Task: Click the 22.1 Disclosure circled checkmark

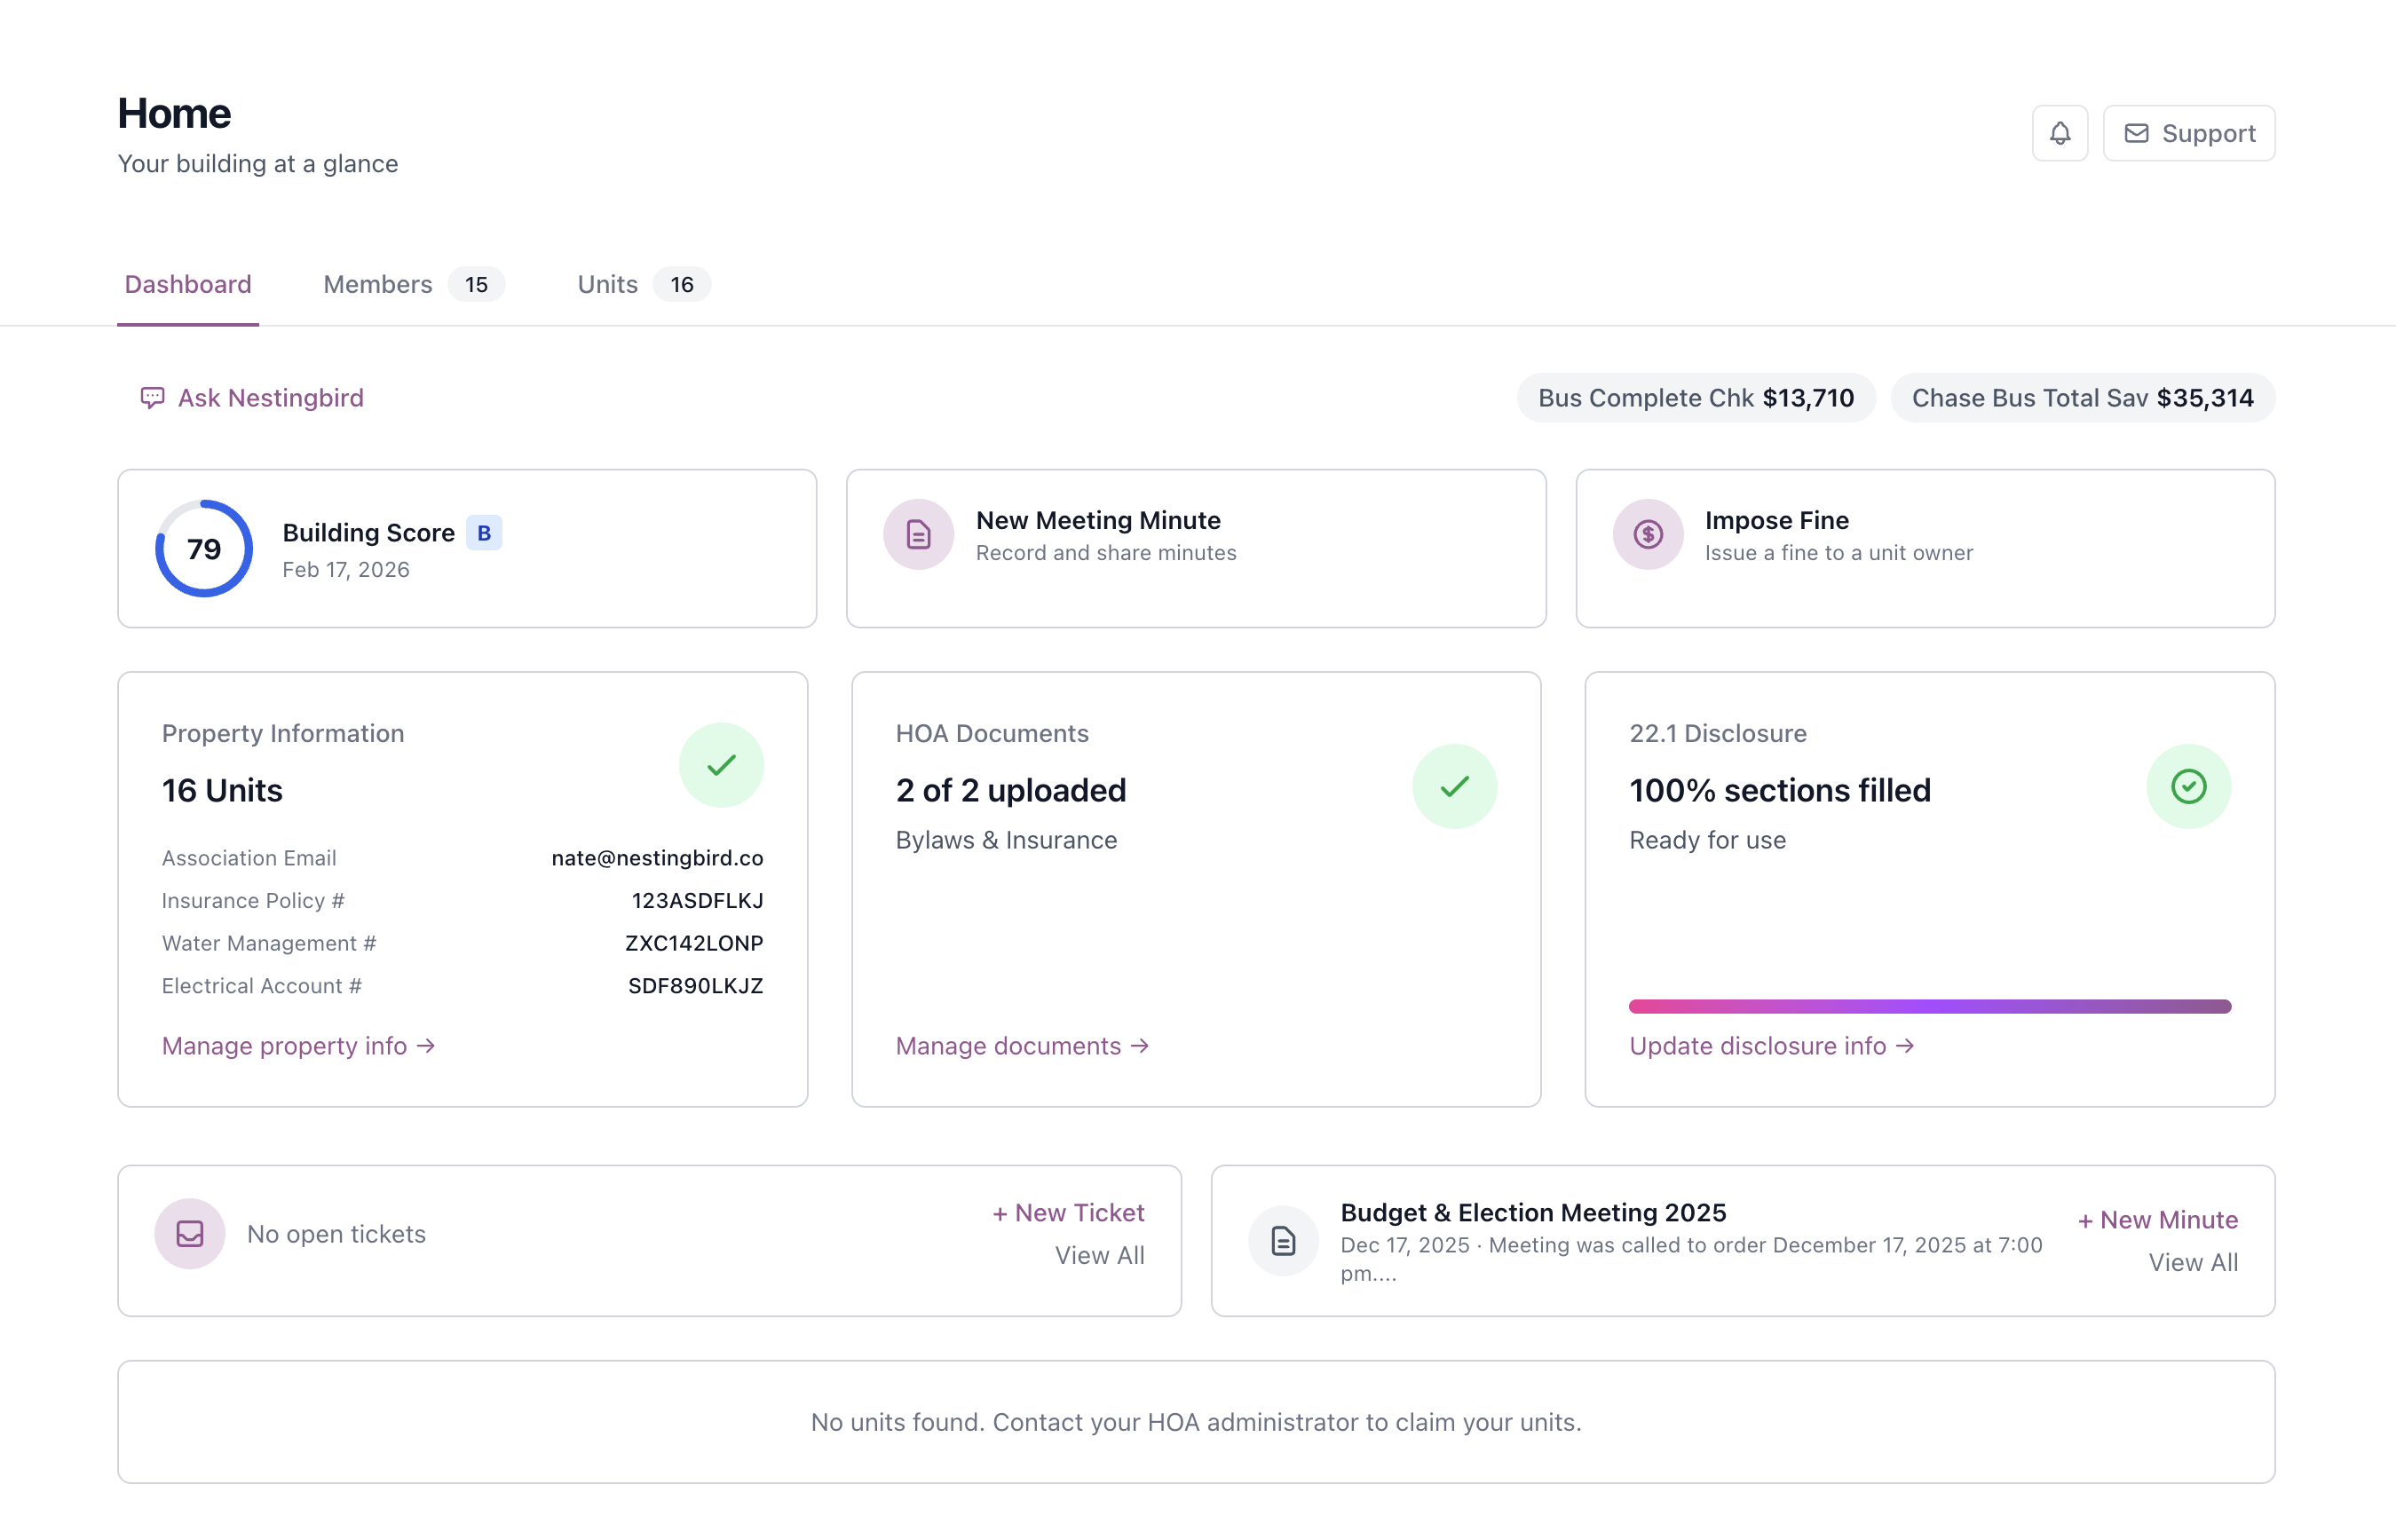Action: (2189, 786)
